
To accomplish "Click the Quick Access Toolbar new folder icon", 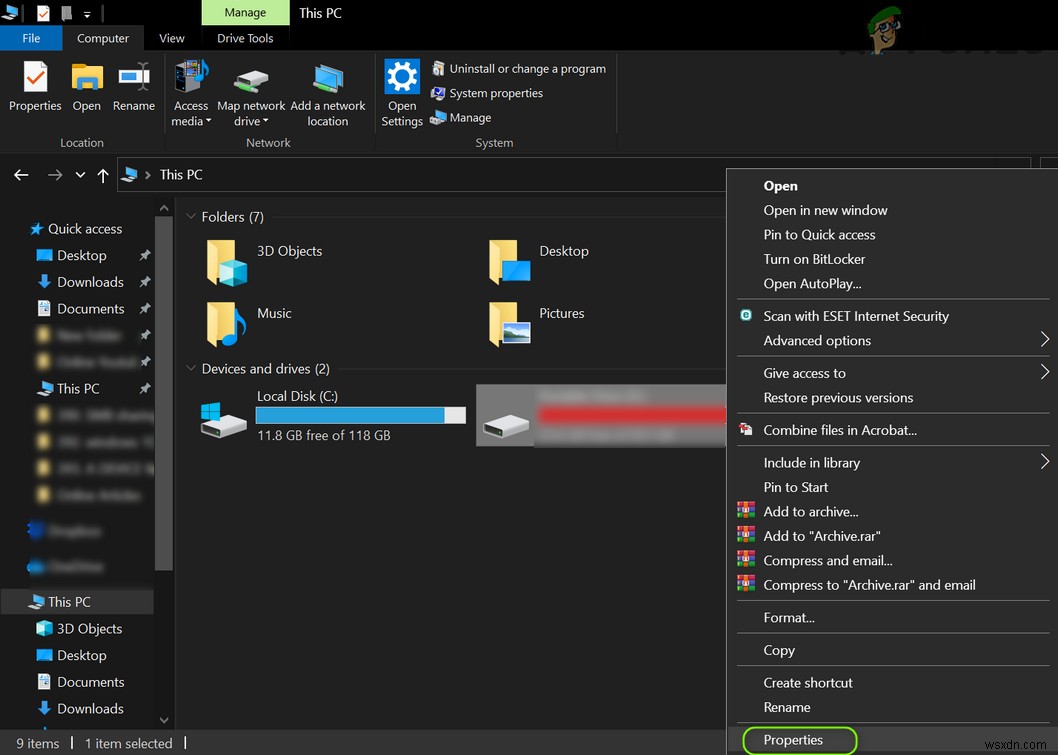I will (66, 13).
